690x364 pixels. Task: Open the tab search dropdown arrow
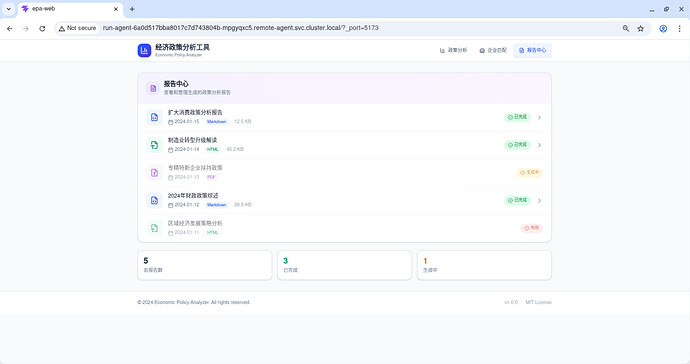click(8, 9)
